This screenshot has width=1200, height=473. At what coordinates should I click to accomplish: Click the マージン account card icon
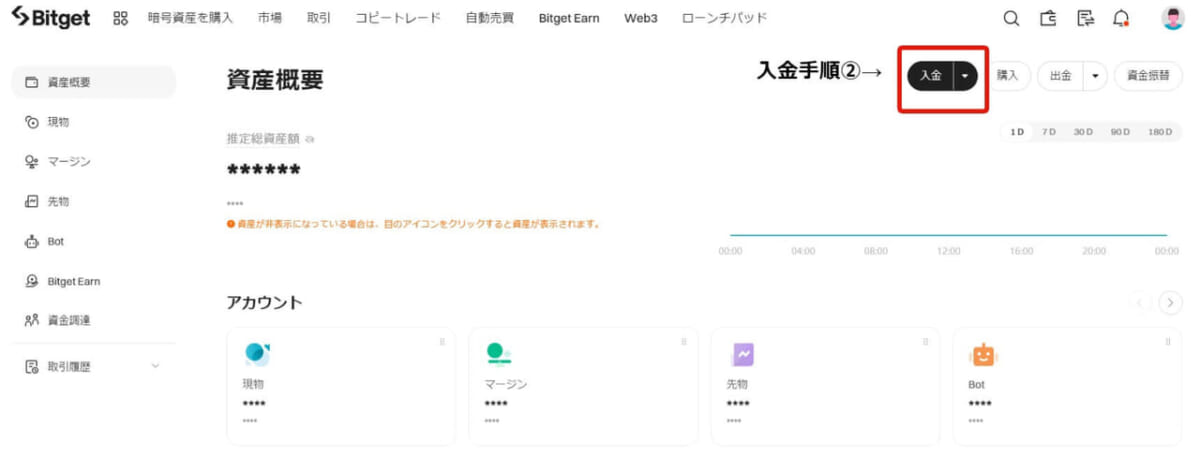[x=498, y=353]
